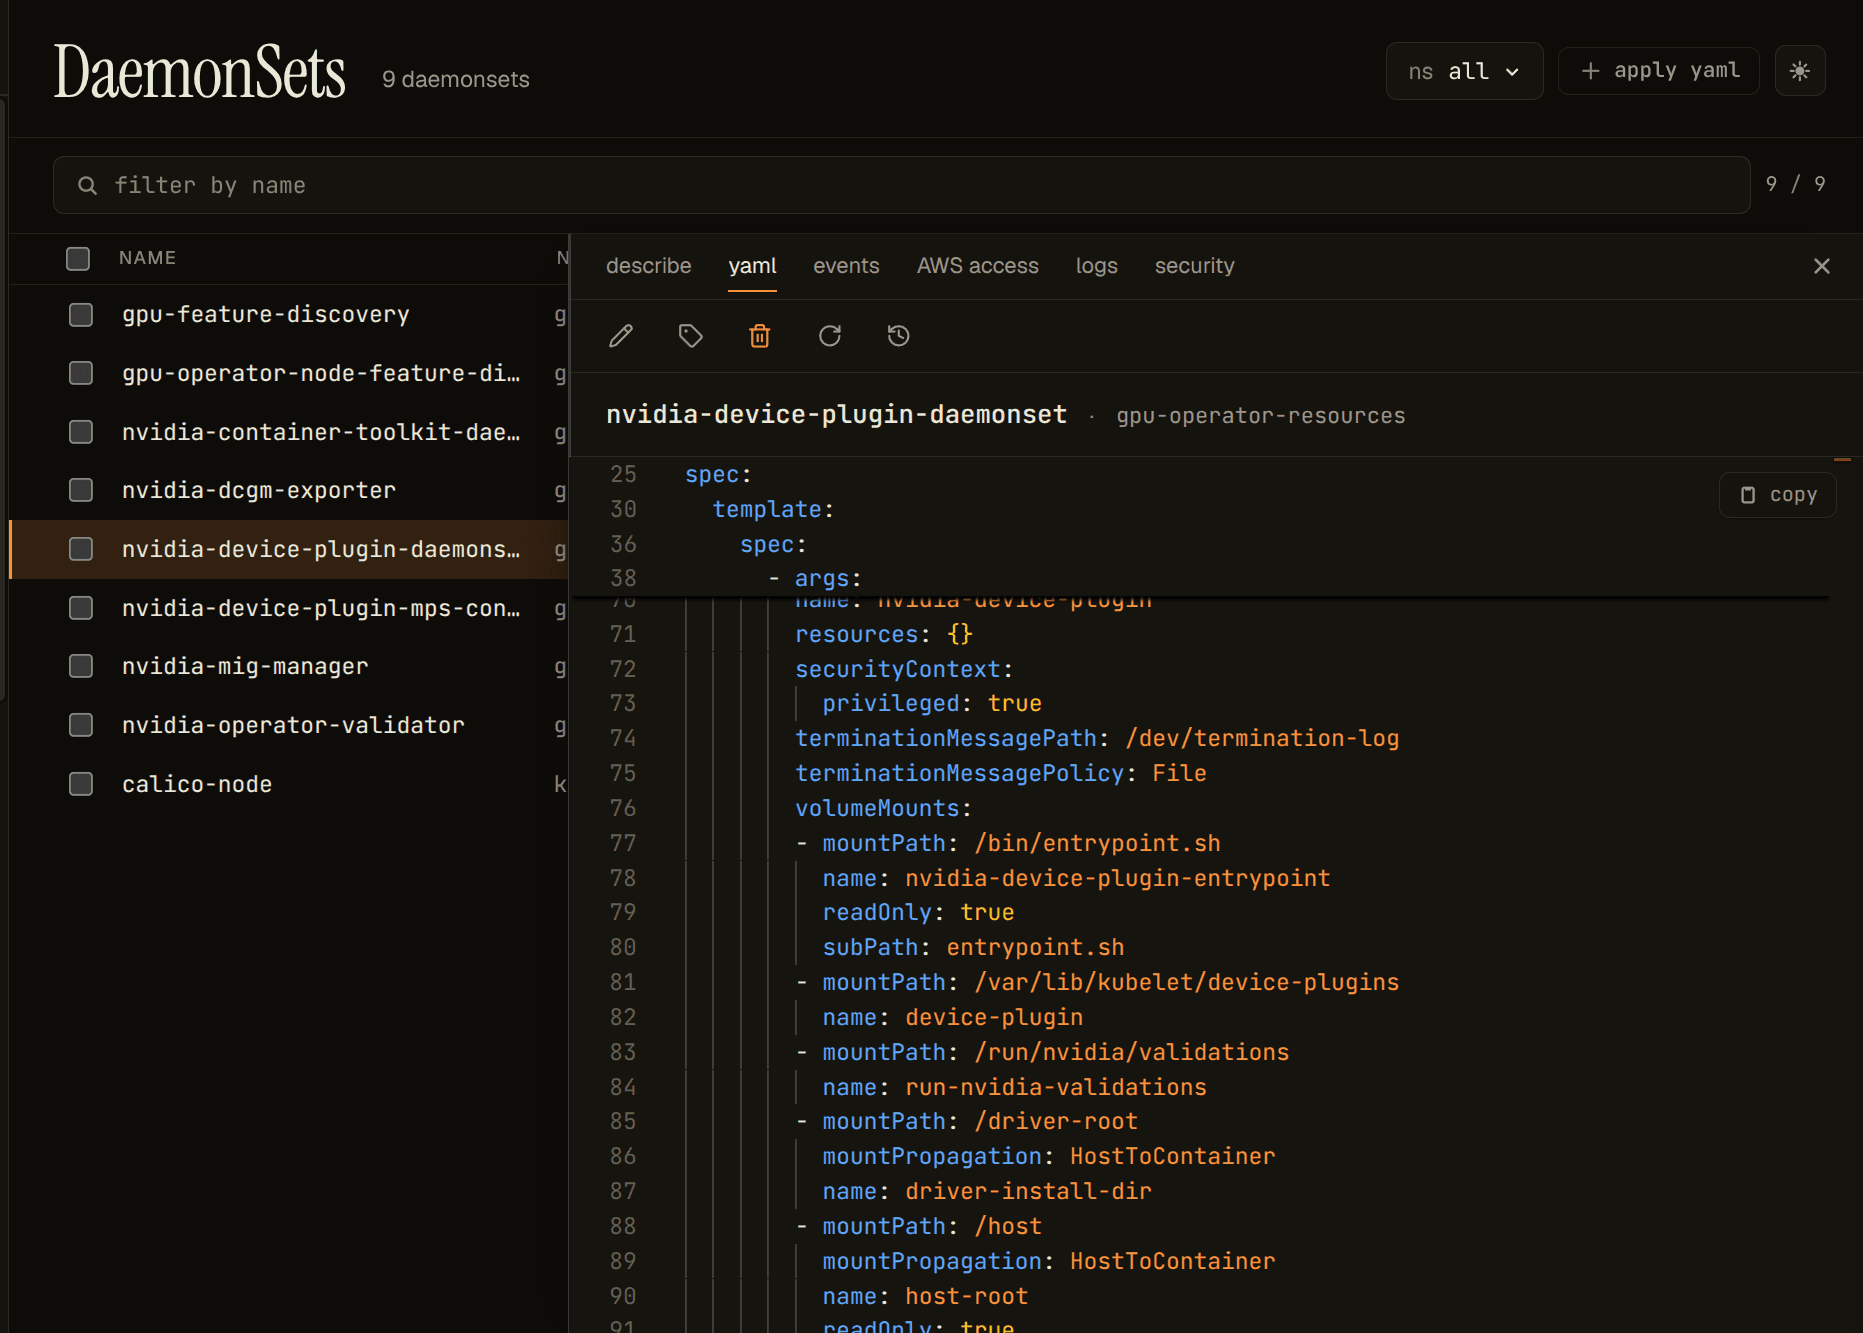
Task: Click the NAME column header
Action: (x=147, y=258)
